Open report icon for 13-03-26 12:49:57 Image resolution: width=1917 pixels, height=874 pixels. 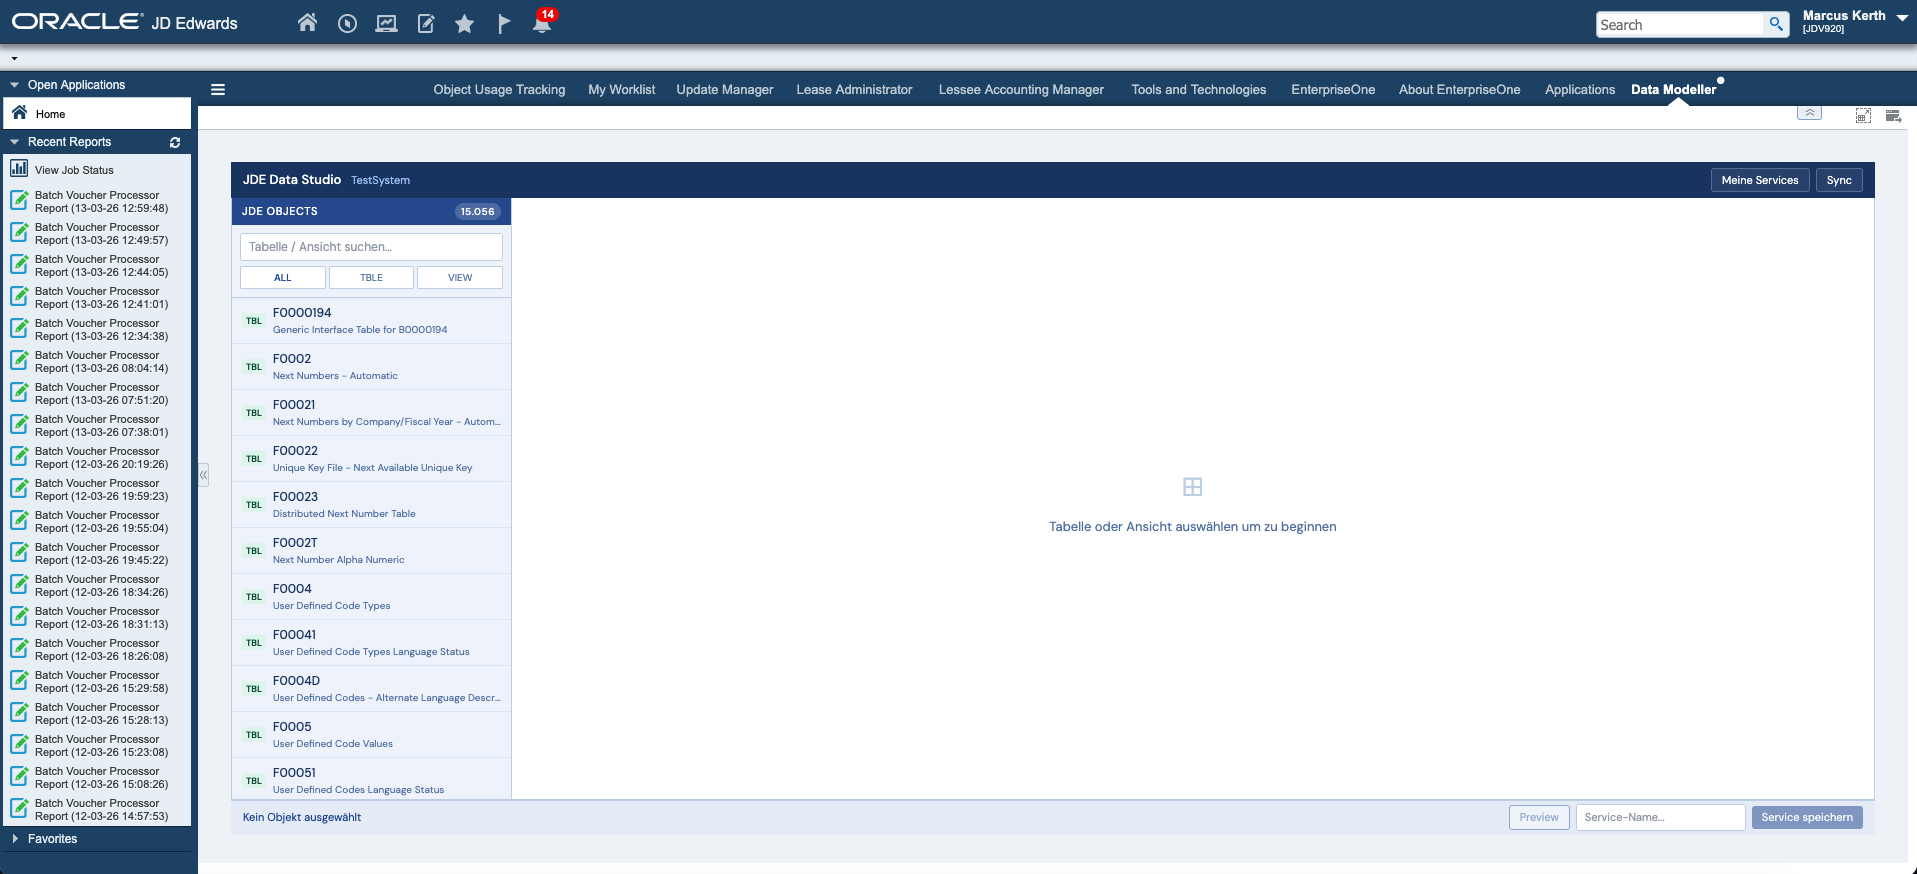pos(19,232)
